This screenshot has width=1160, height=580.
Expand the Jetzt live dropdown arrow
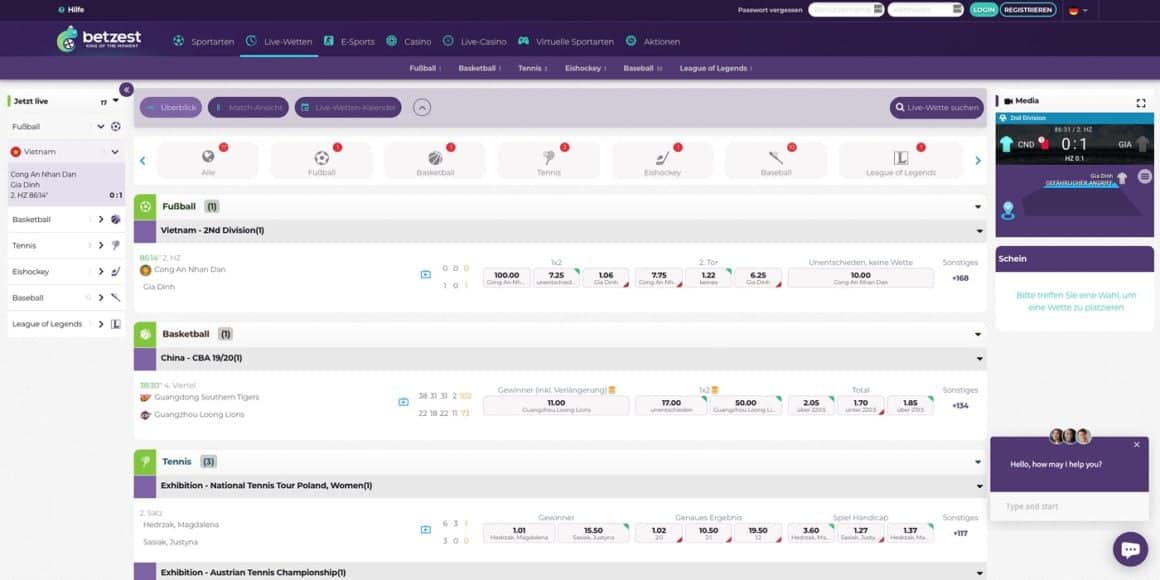click(115, 101)
